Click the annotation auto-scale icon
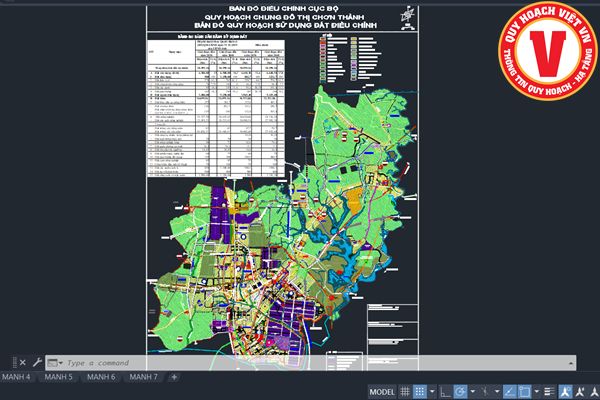600x400 pixels. coord(581,391)
